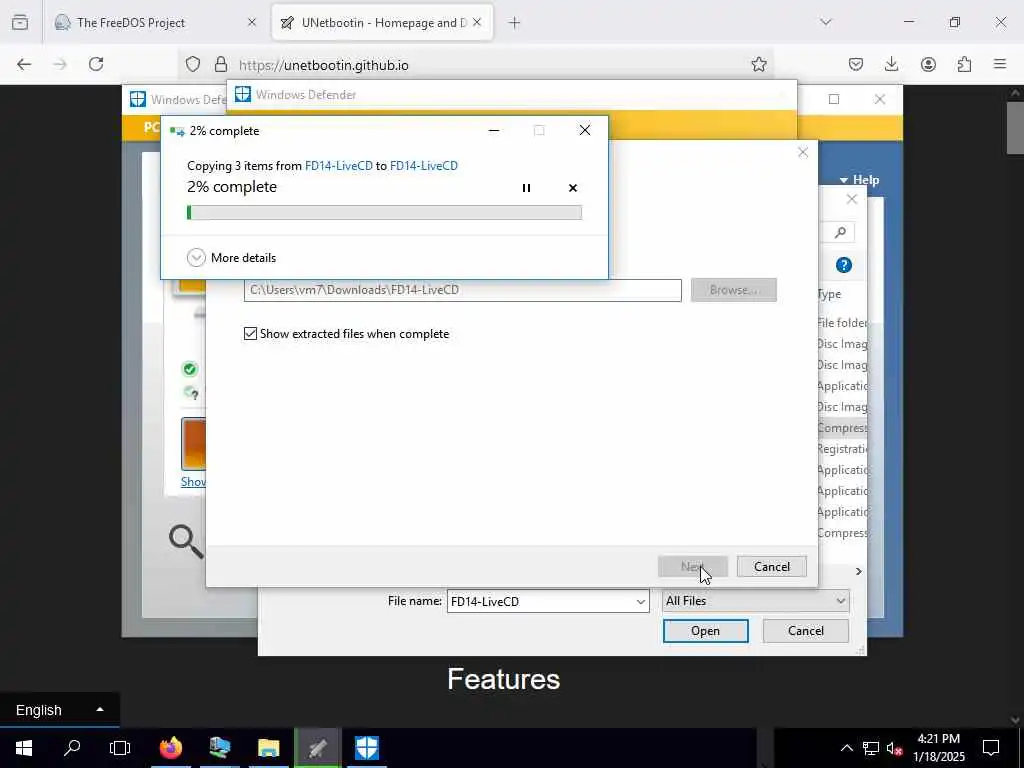Click the copy progress bar
Image resolution: width=1024 pixels, height=768 pixels.
[384, 212]
